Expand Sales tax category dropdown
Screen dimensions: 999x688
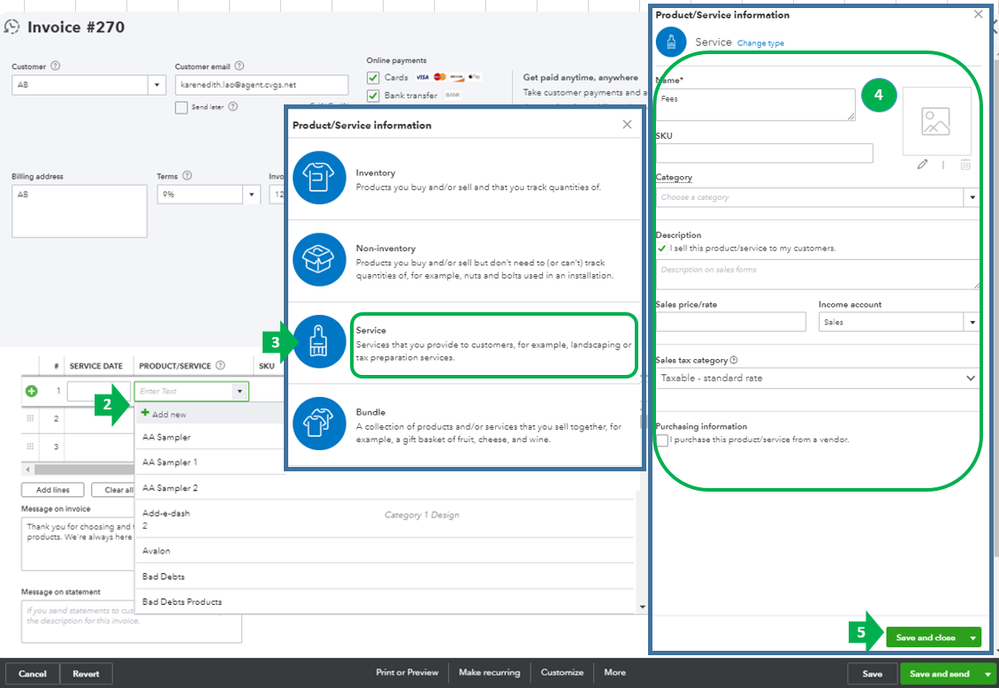(x=970, y=378)
